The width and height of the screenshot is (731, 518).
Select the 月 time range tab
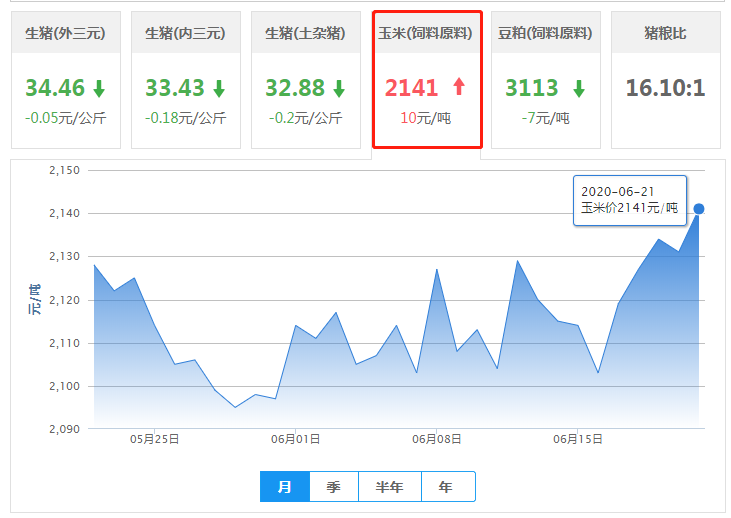(x=285, y=487)
